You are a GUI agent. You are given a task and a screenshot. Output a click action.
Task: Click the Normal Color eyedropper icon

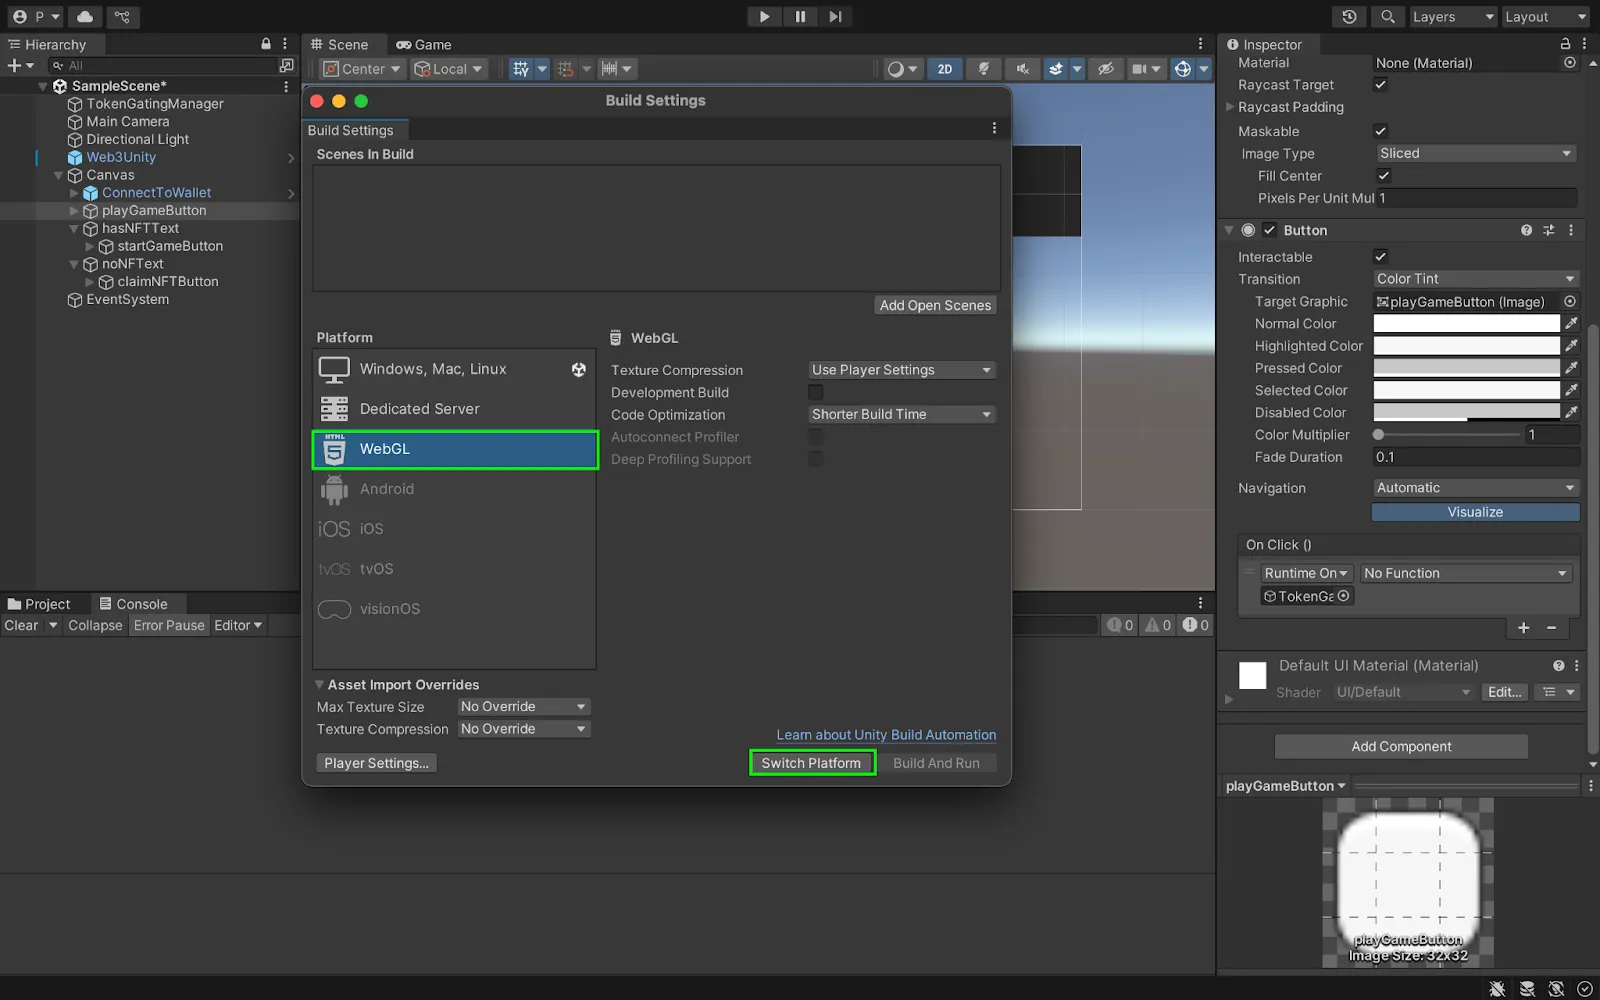coord(1571,324)
